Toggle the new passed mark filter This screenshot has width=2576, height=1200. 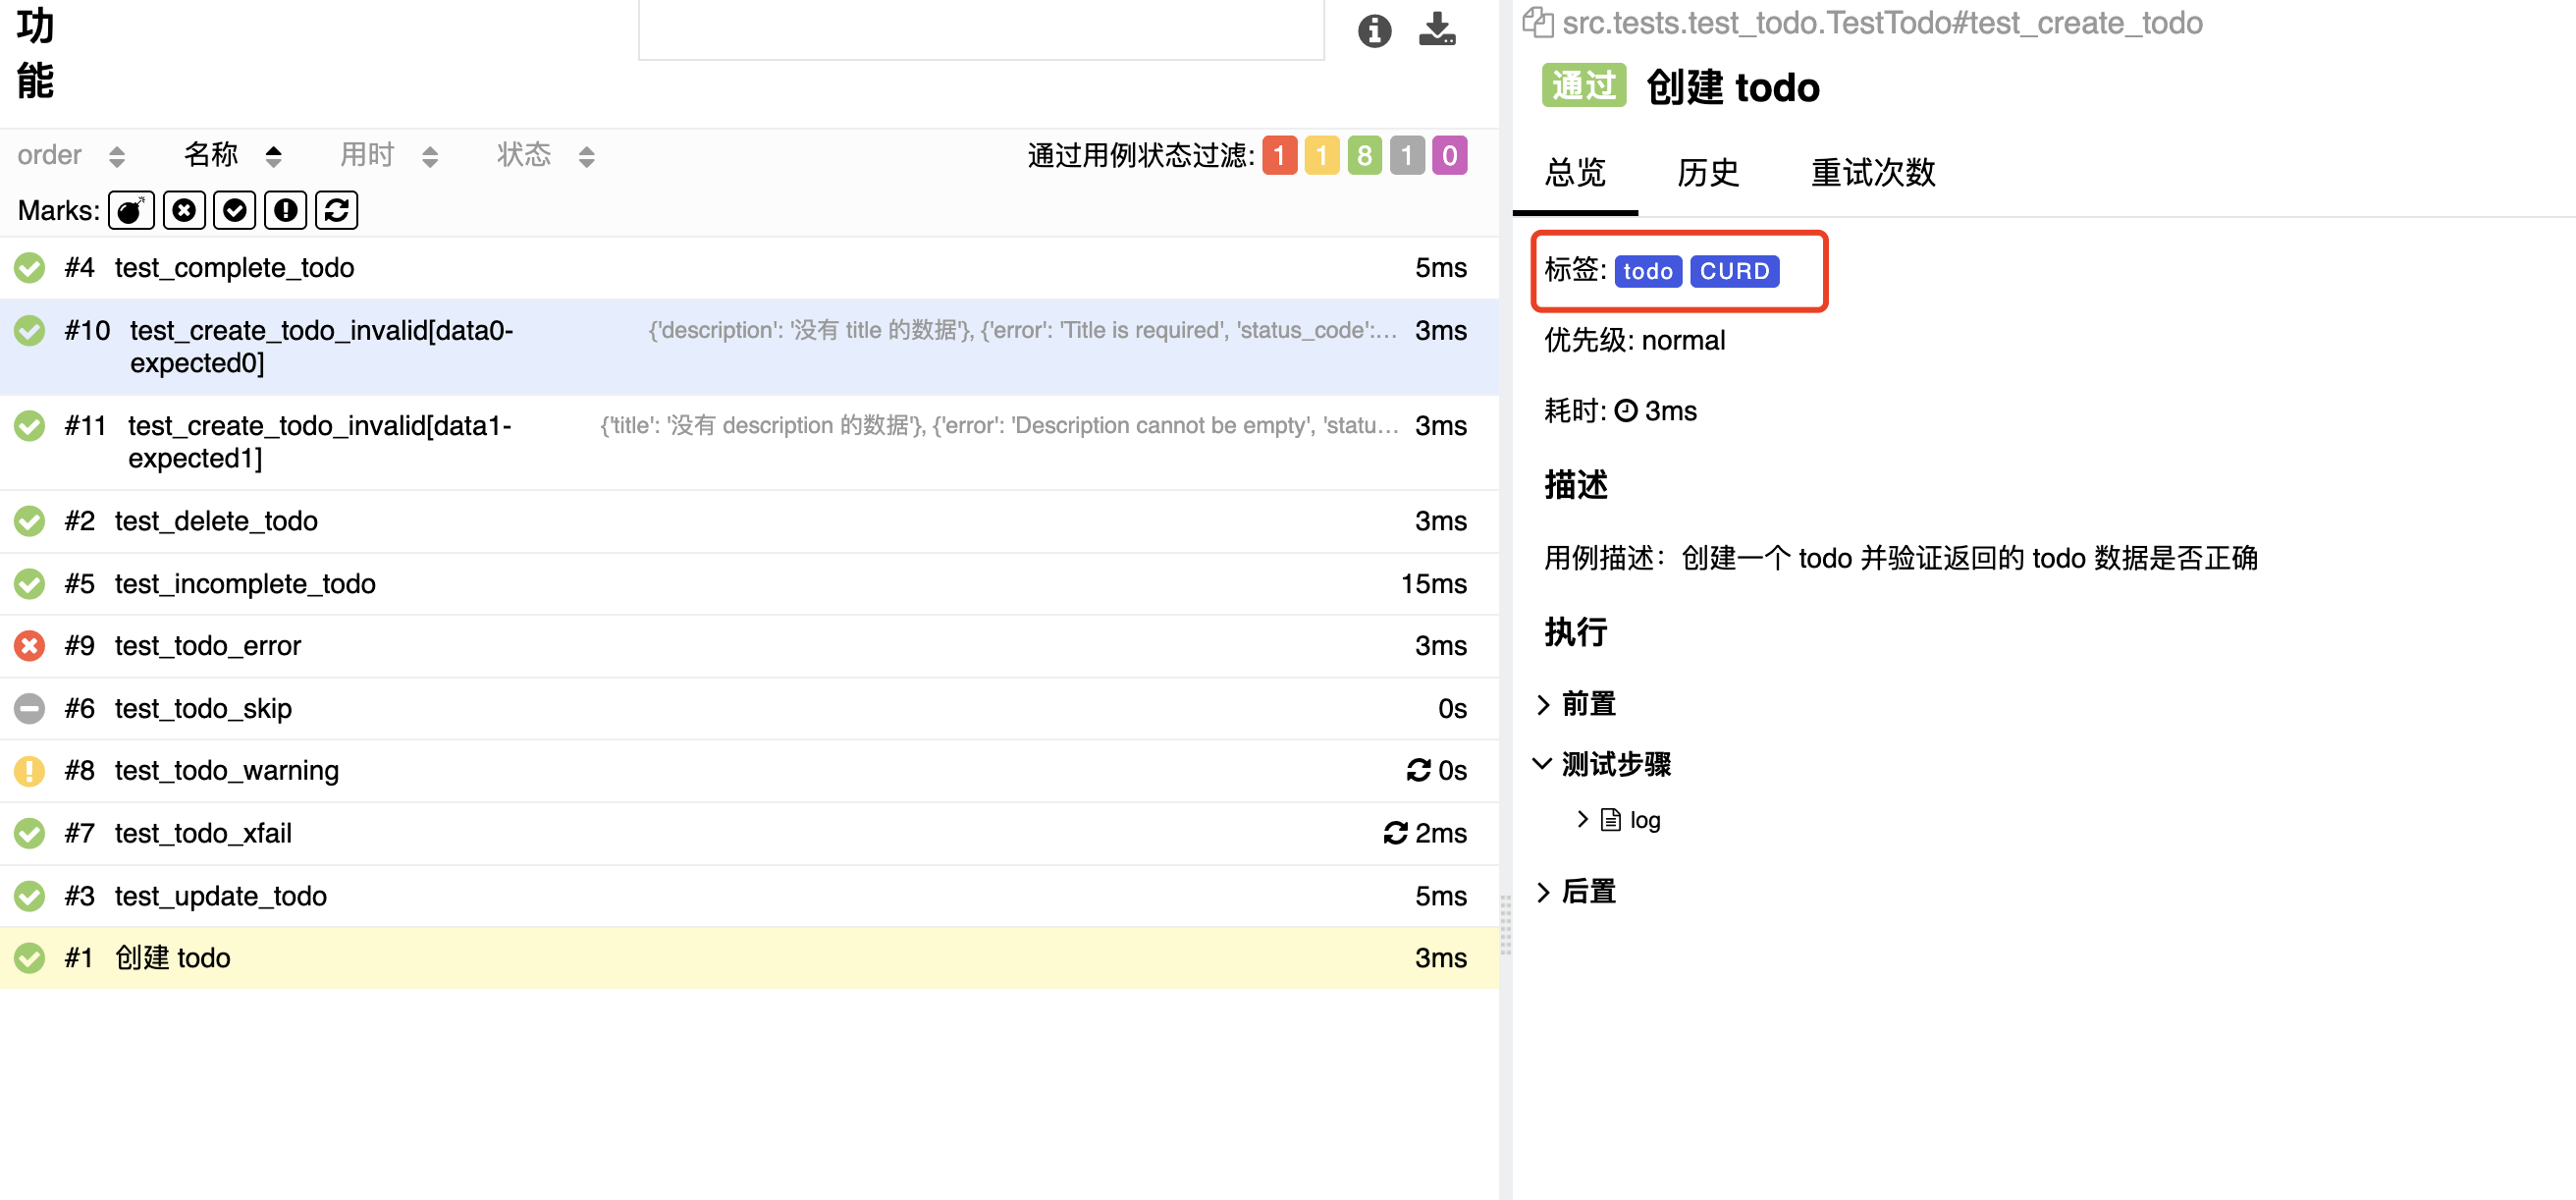point(234,210)
